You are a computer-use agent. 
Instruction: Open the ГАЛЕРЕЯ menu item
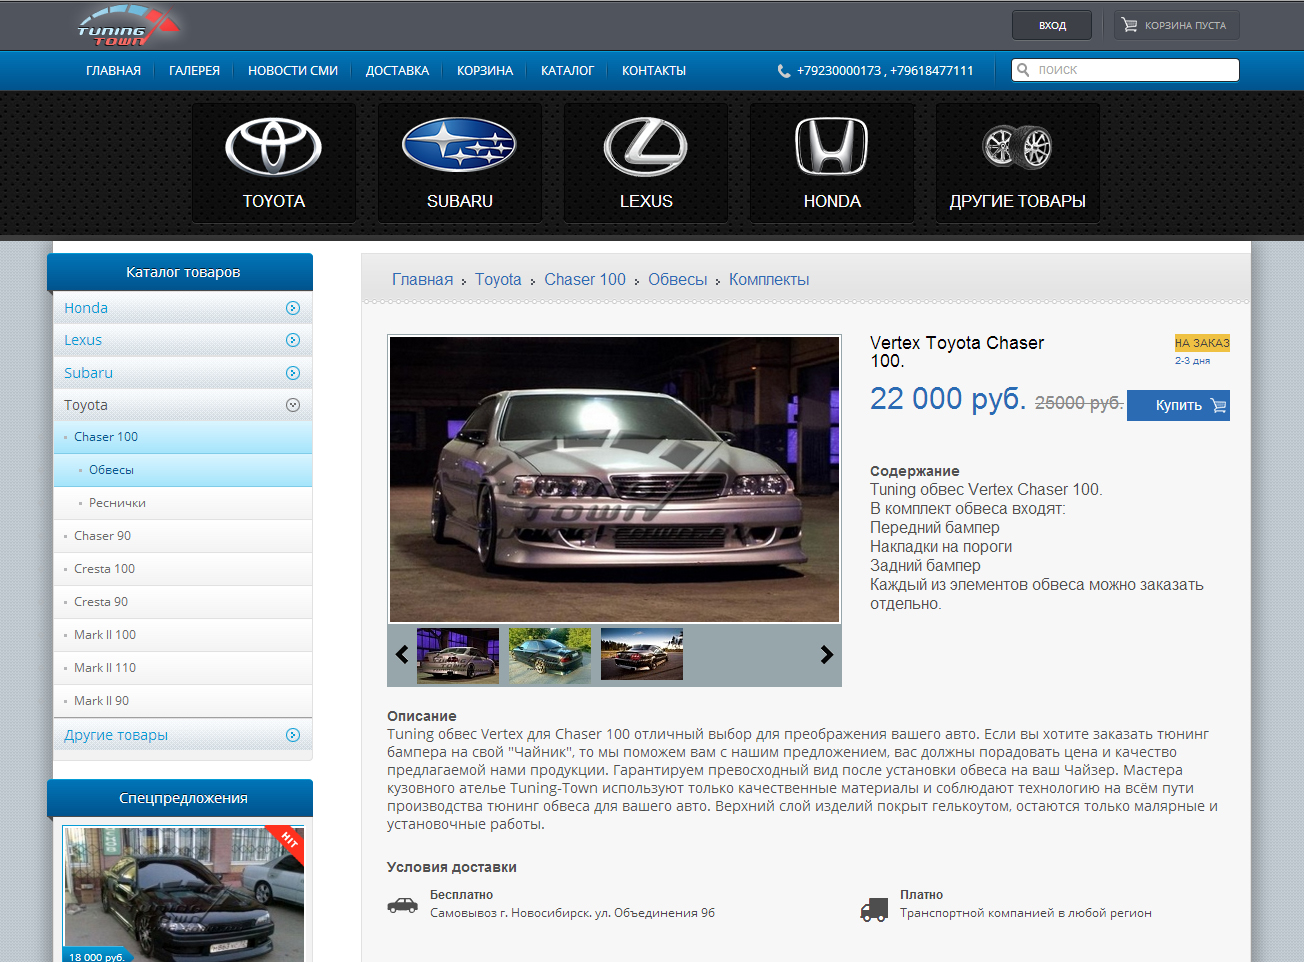click(x=194, y=71)
